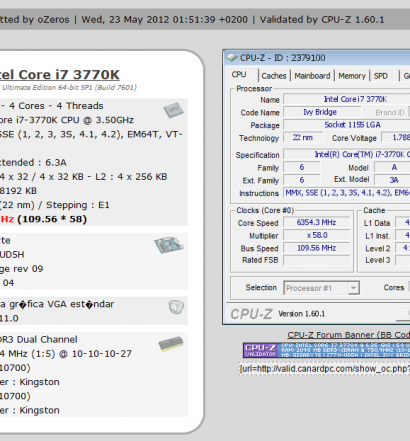Click the Multiplier value x 58.0

click(316, 235)
